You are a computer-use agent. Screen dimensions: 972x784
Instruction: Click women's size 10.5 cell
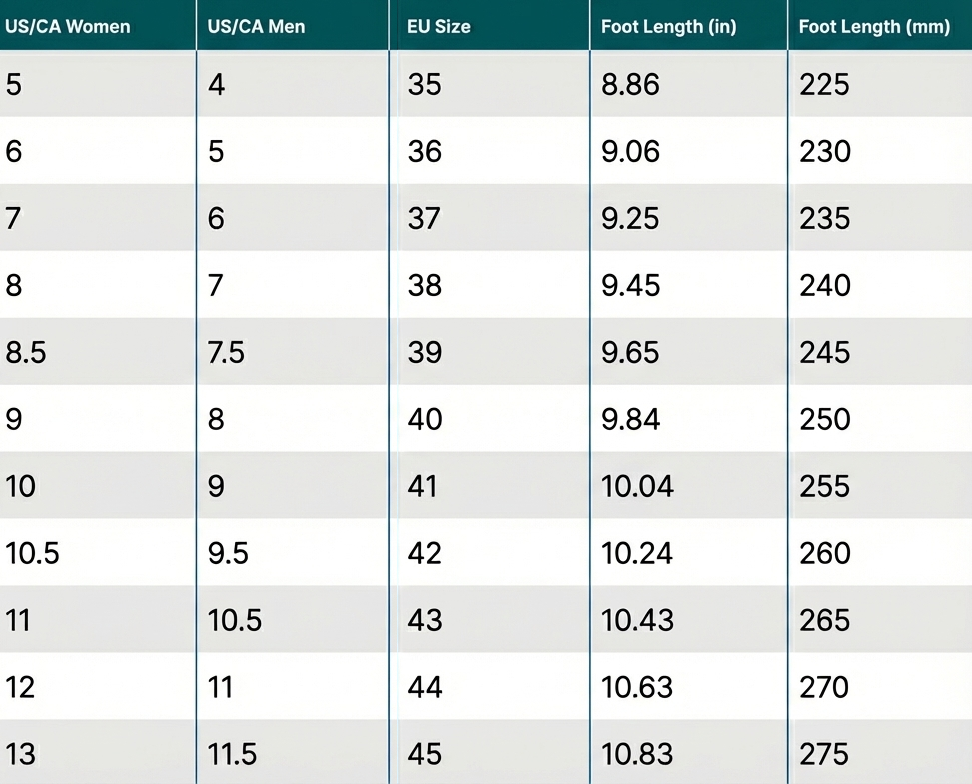[x=32, y=554]
